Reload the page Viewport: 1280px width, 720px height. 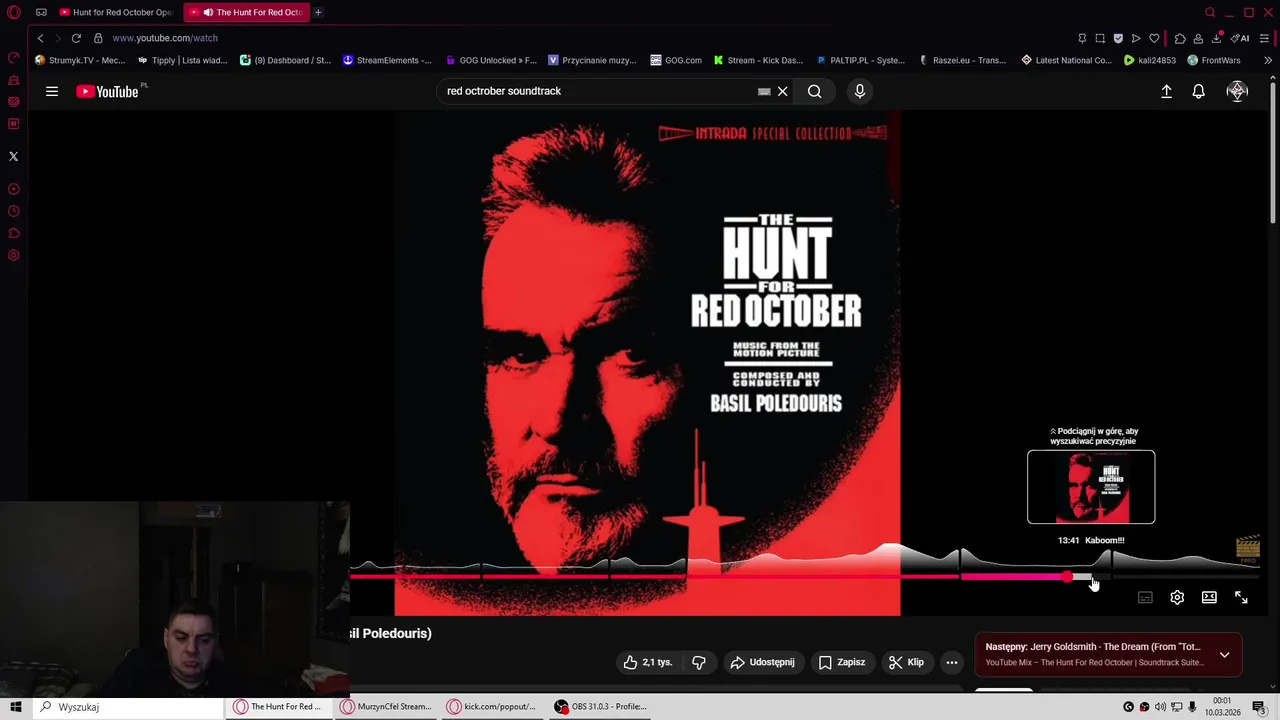pyautogui.click(x=76, y=38)
